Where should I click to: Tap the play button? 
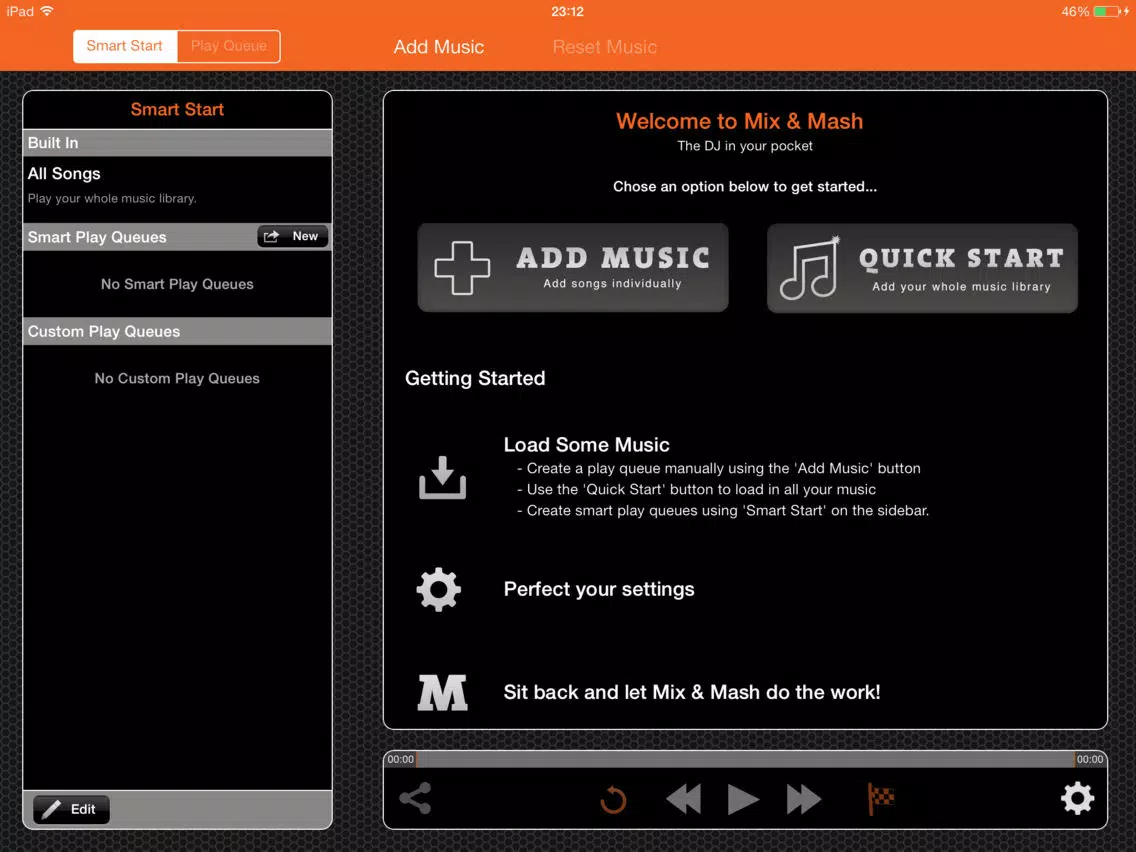743,799
